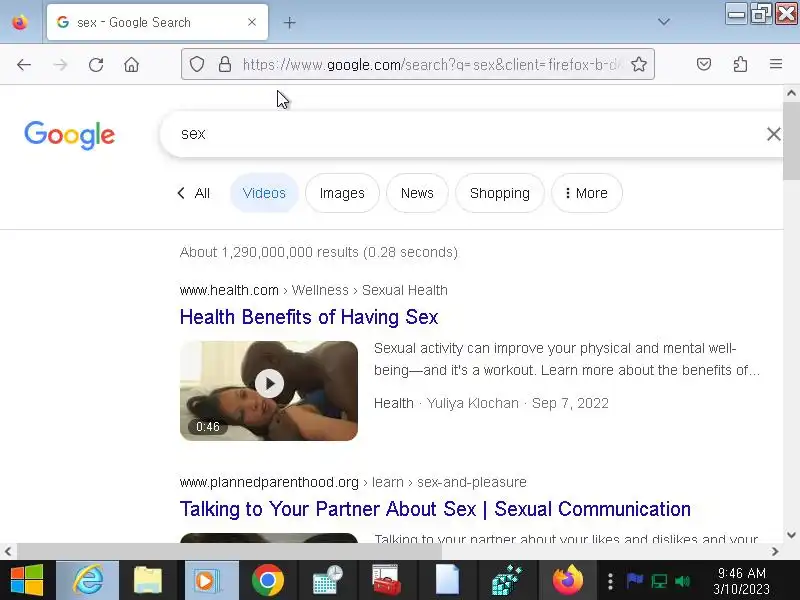Launch Internet Explorer from taskbar

[x=88, y=580]
